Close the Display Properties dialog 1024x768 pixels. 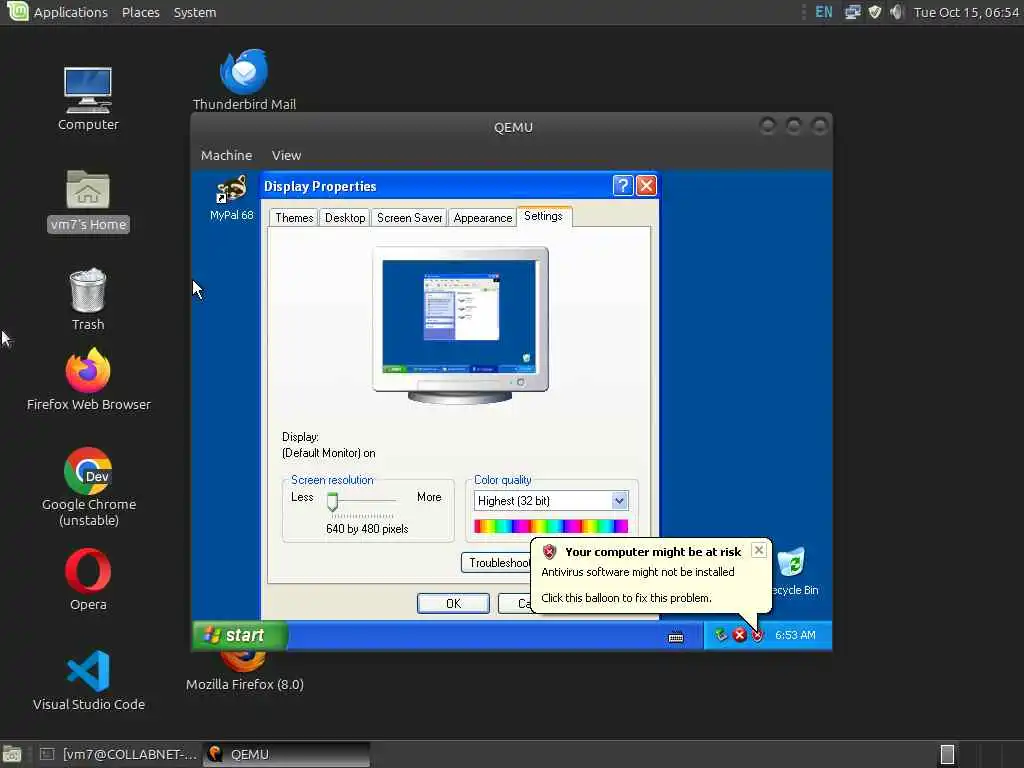646,186
